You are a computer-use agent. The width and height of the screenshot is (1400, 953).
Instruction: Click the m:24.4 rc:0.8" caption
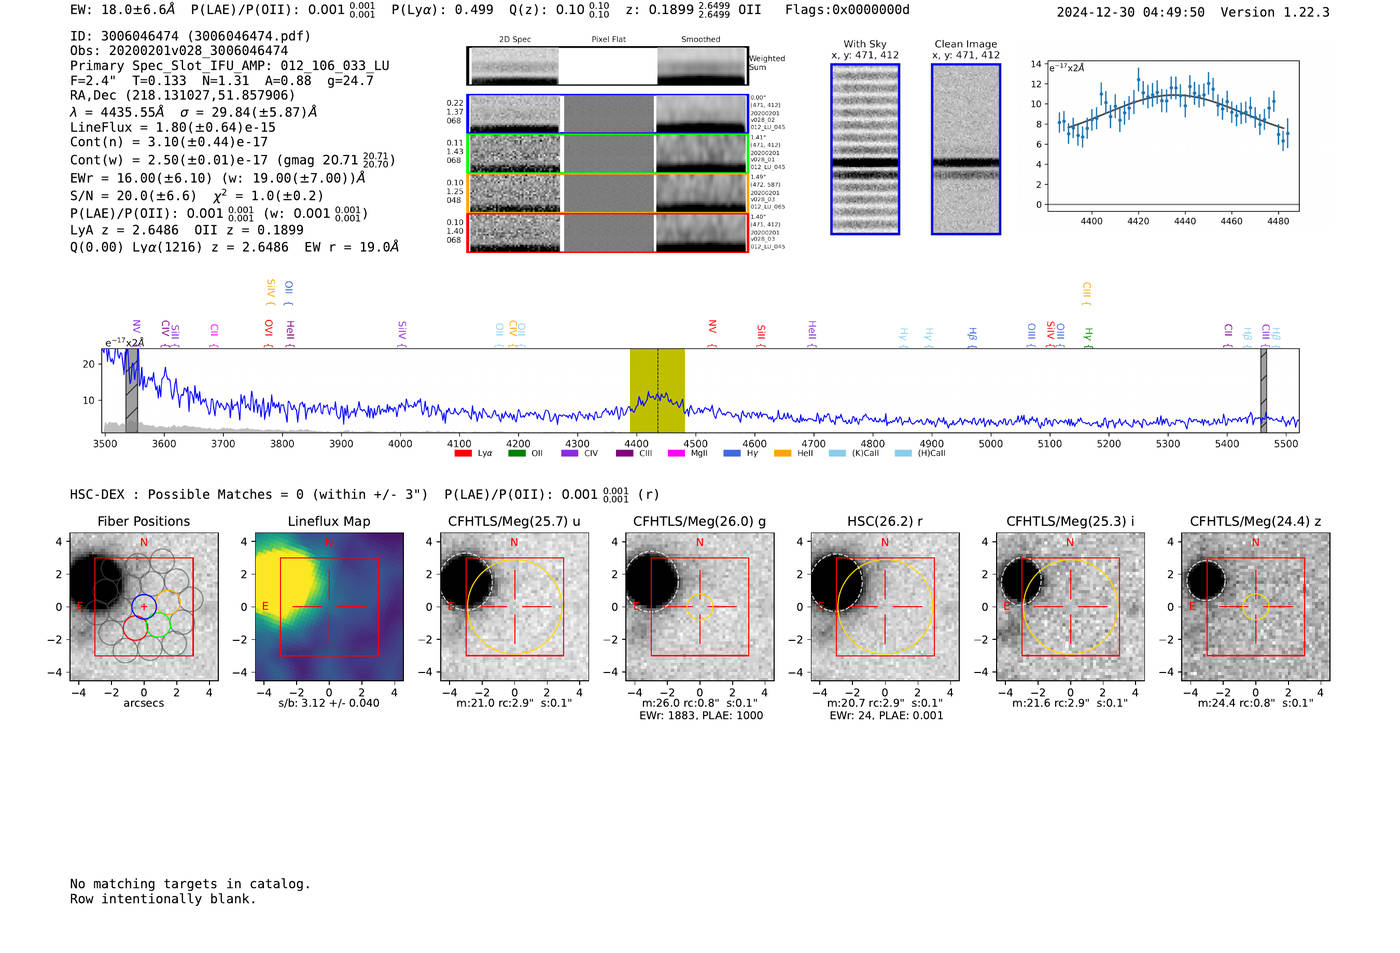(x=1256, y=703)
